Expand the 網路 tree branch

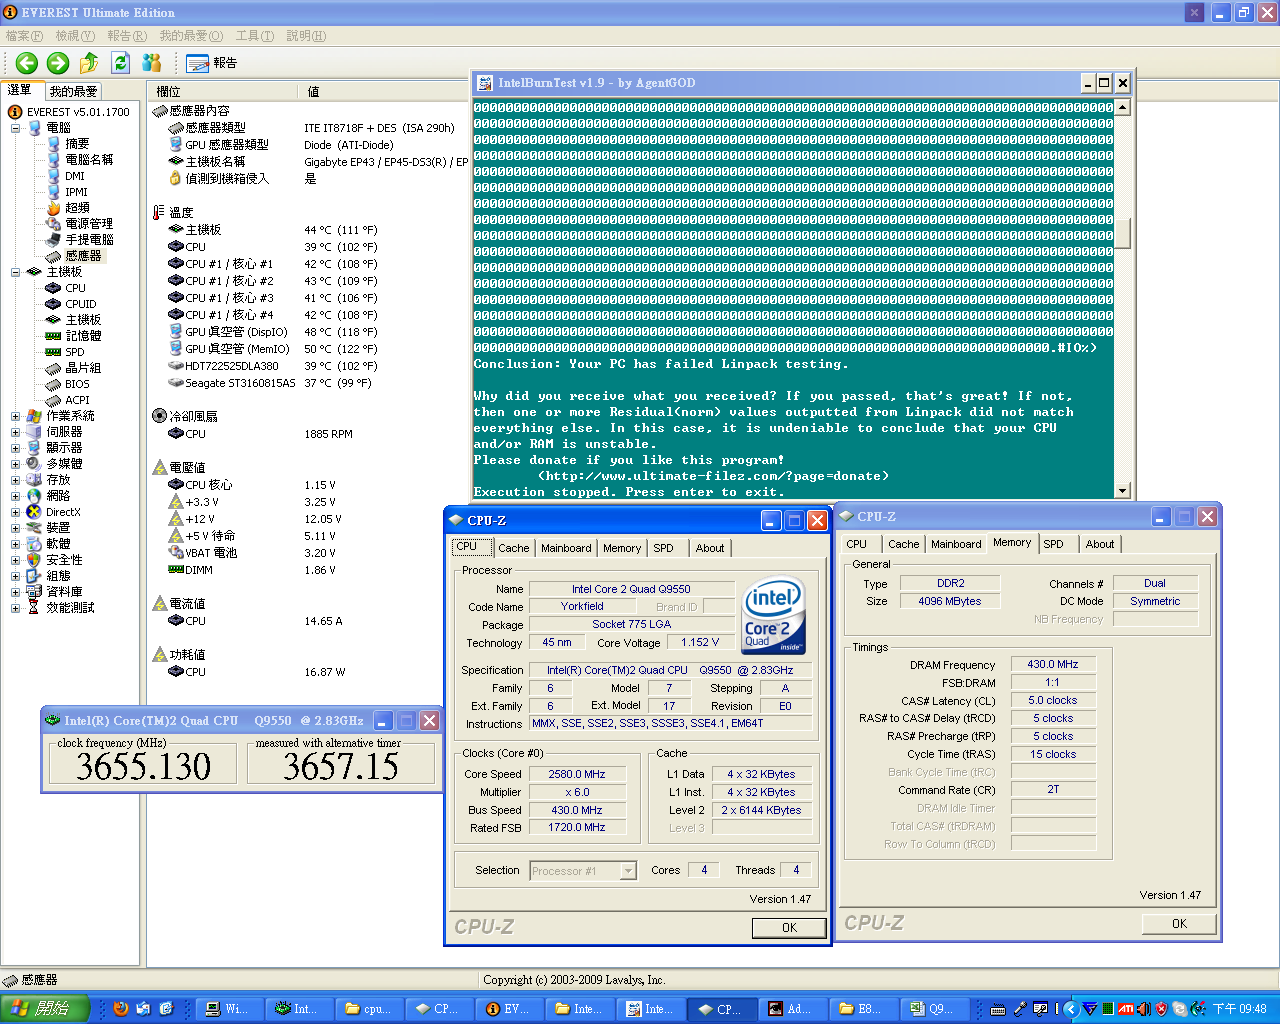click(16, 496)
